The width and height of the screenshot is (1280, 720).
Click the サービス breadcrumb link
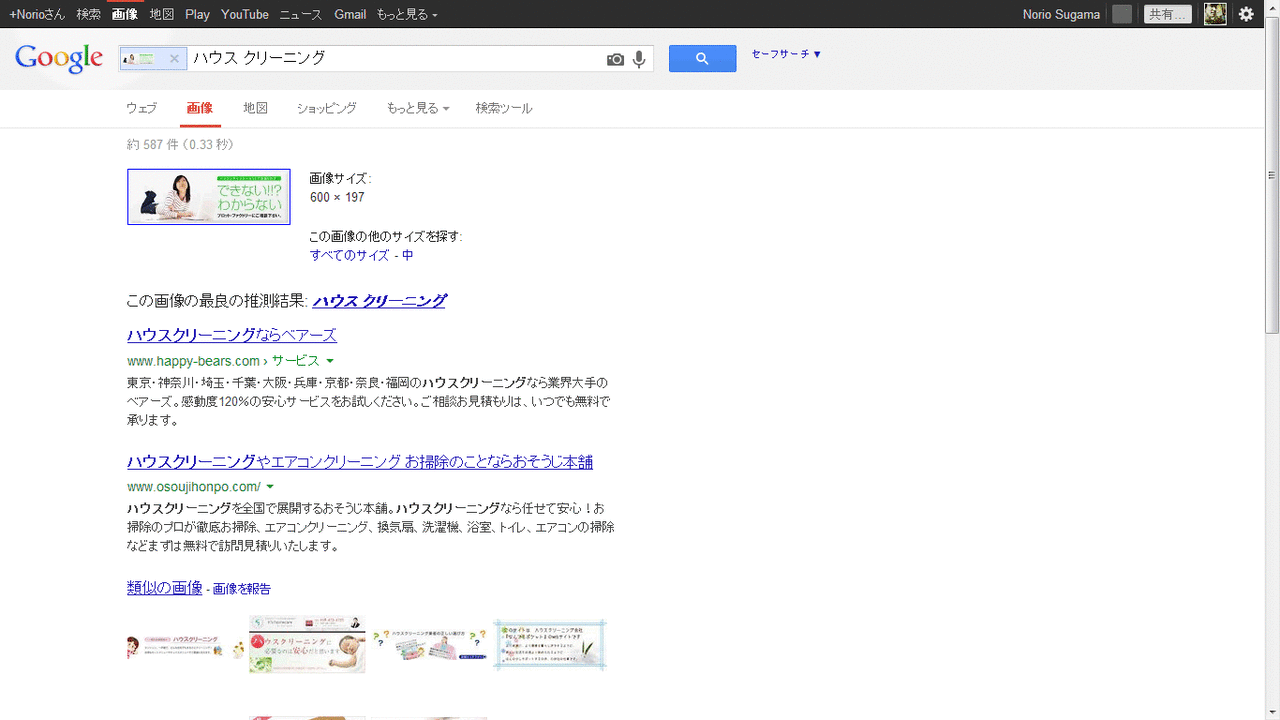click(296, 361)
